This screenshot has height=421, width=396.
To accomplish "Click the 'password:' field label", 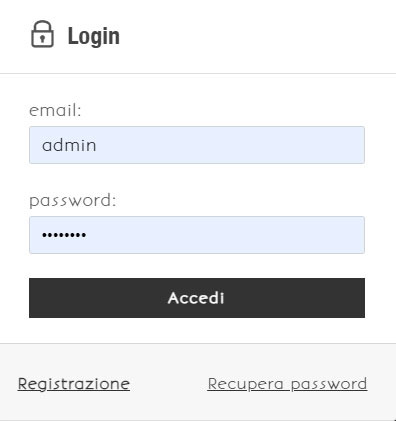I will (73, 201).
